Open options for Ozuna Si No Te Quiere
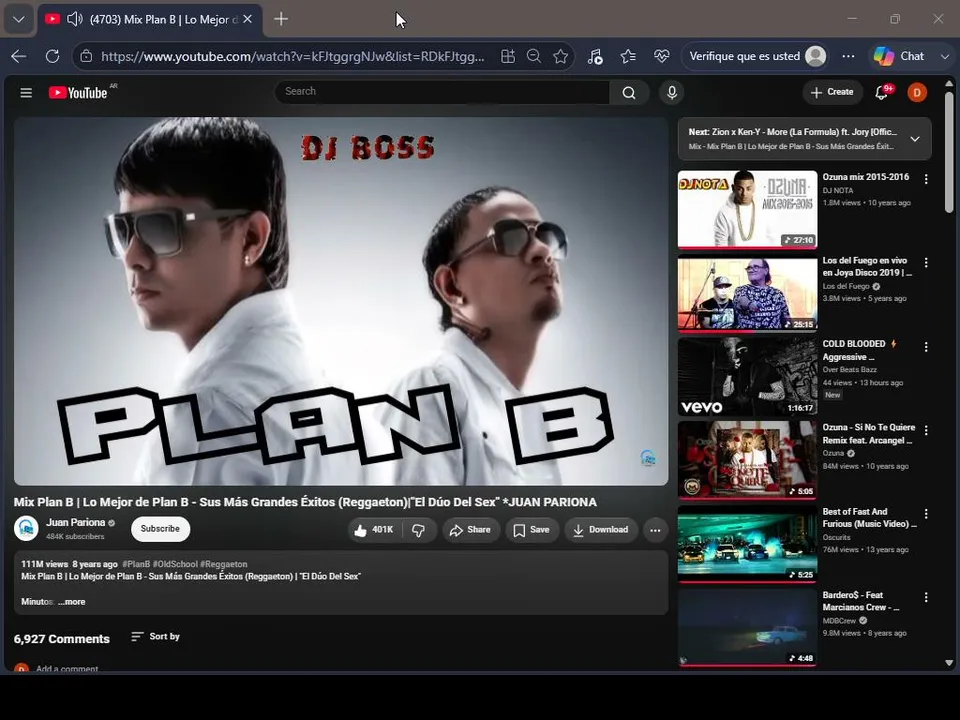Viewport: 960px width, 720px height. 926,430
